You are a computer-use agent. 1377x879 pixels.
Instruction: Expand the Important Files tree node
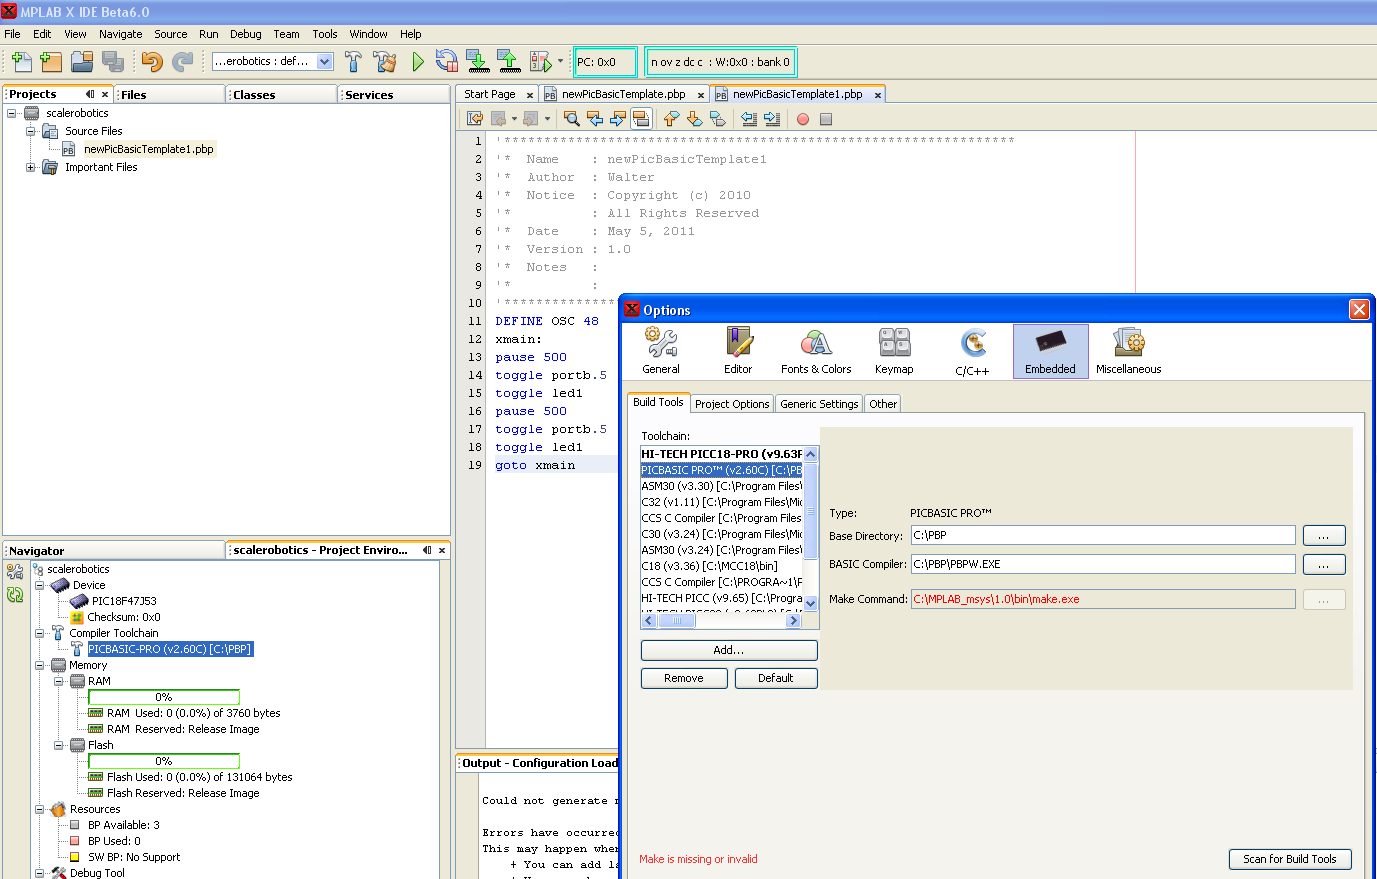coord(30,167)
